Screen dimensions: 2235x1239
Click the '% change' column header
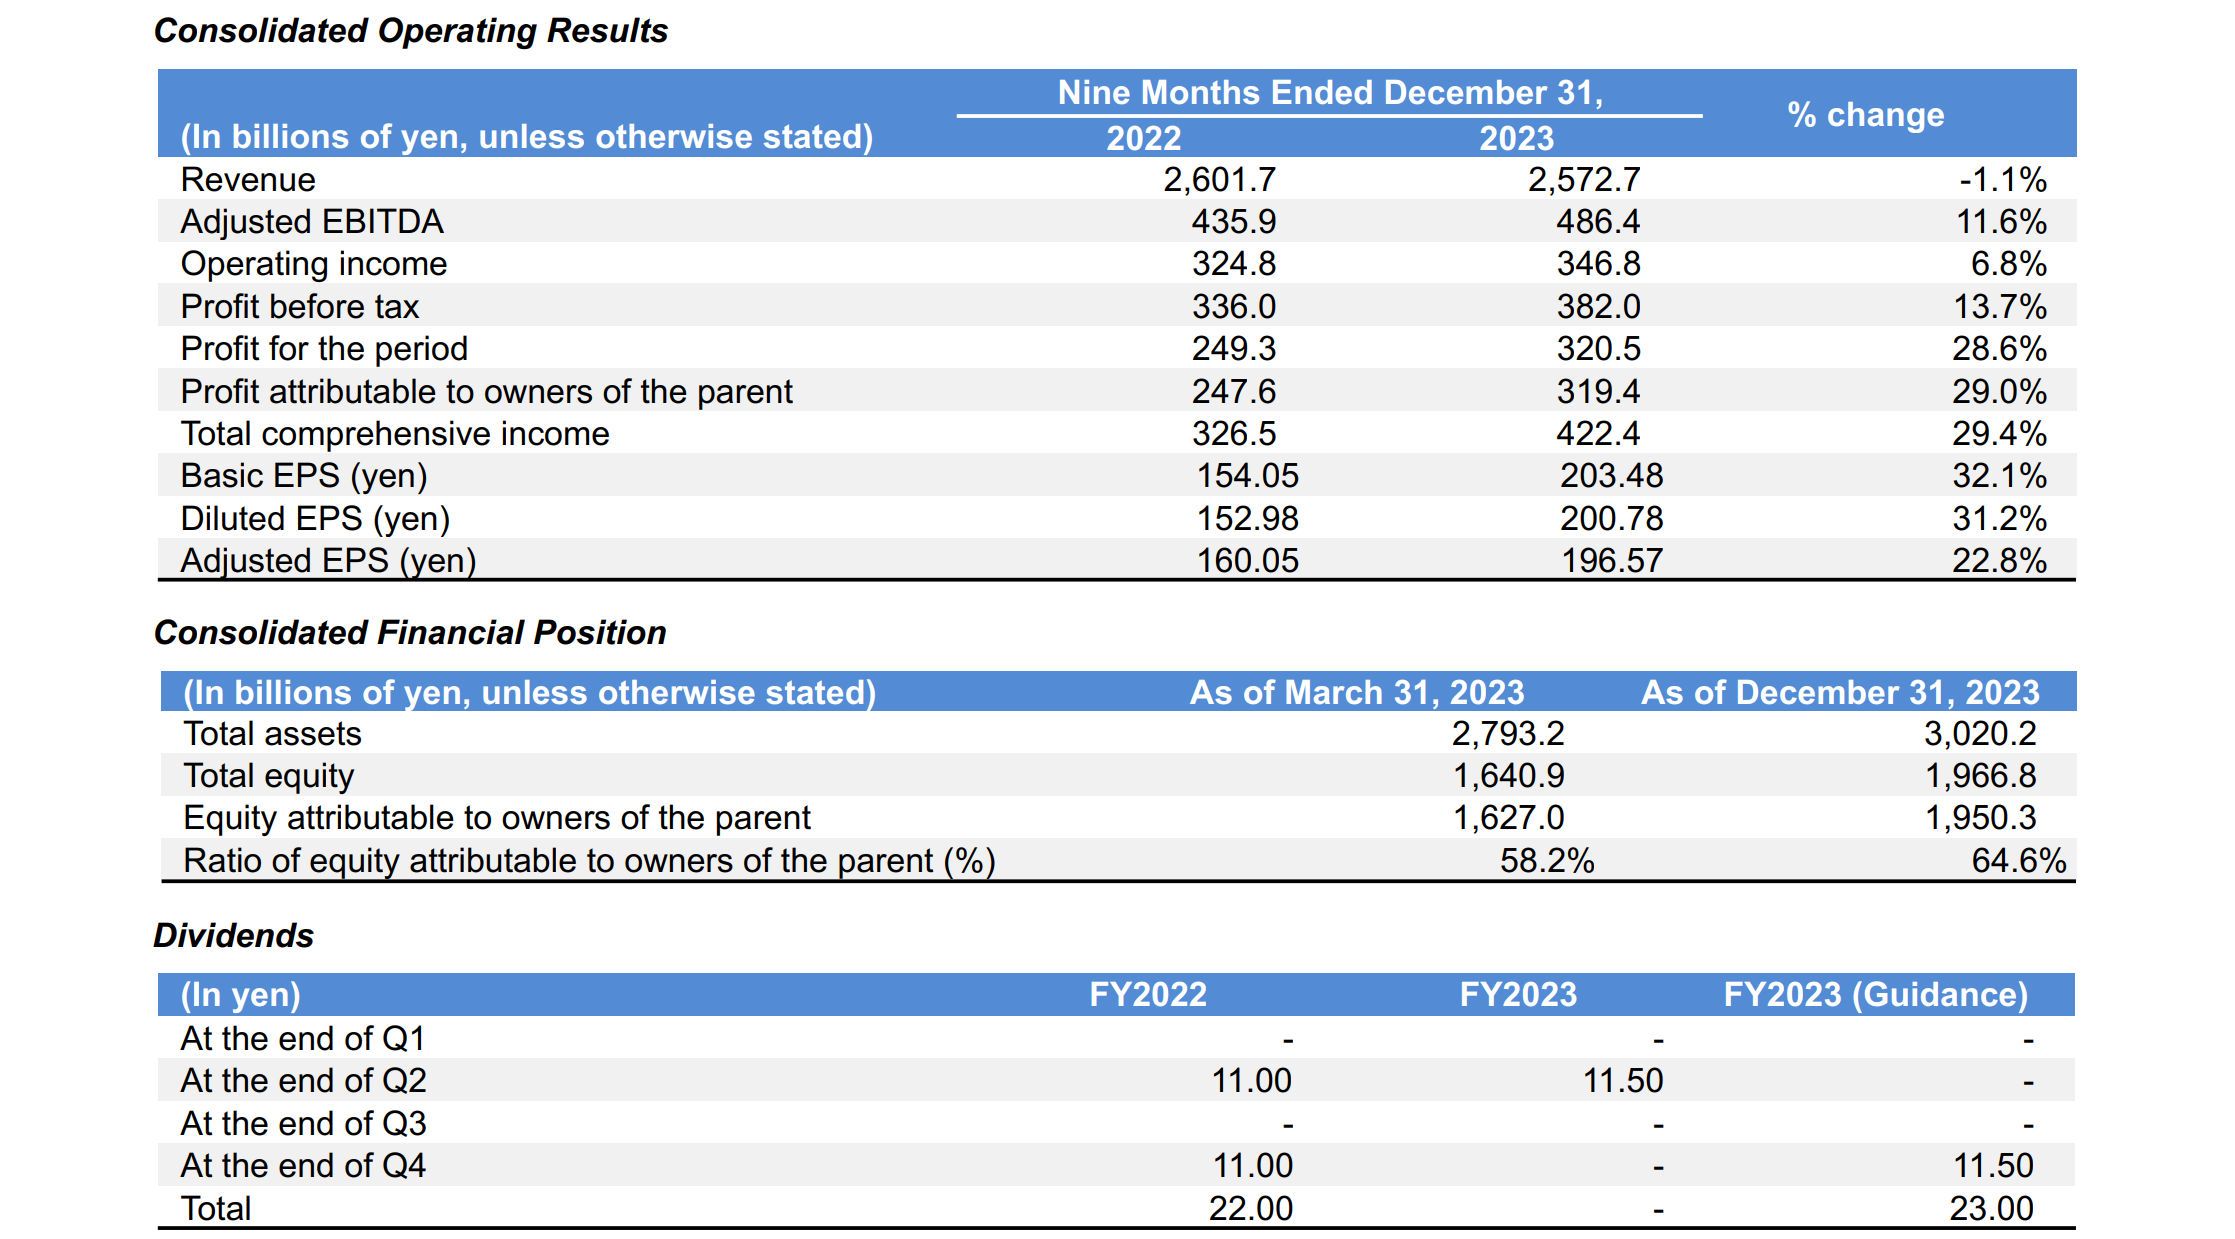click(1865, 115)
